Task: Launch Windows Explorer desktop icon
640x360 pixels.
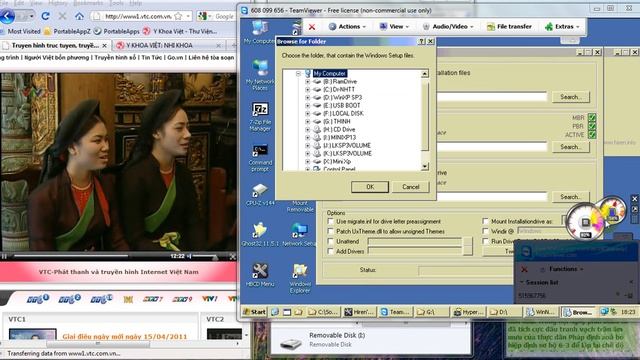Action: 300,278
